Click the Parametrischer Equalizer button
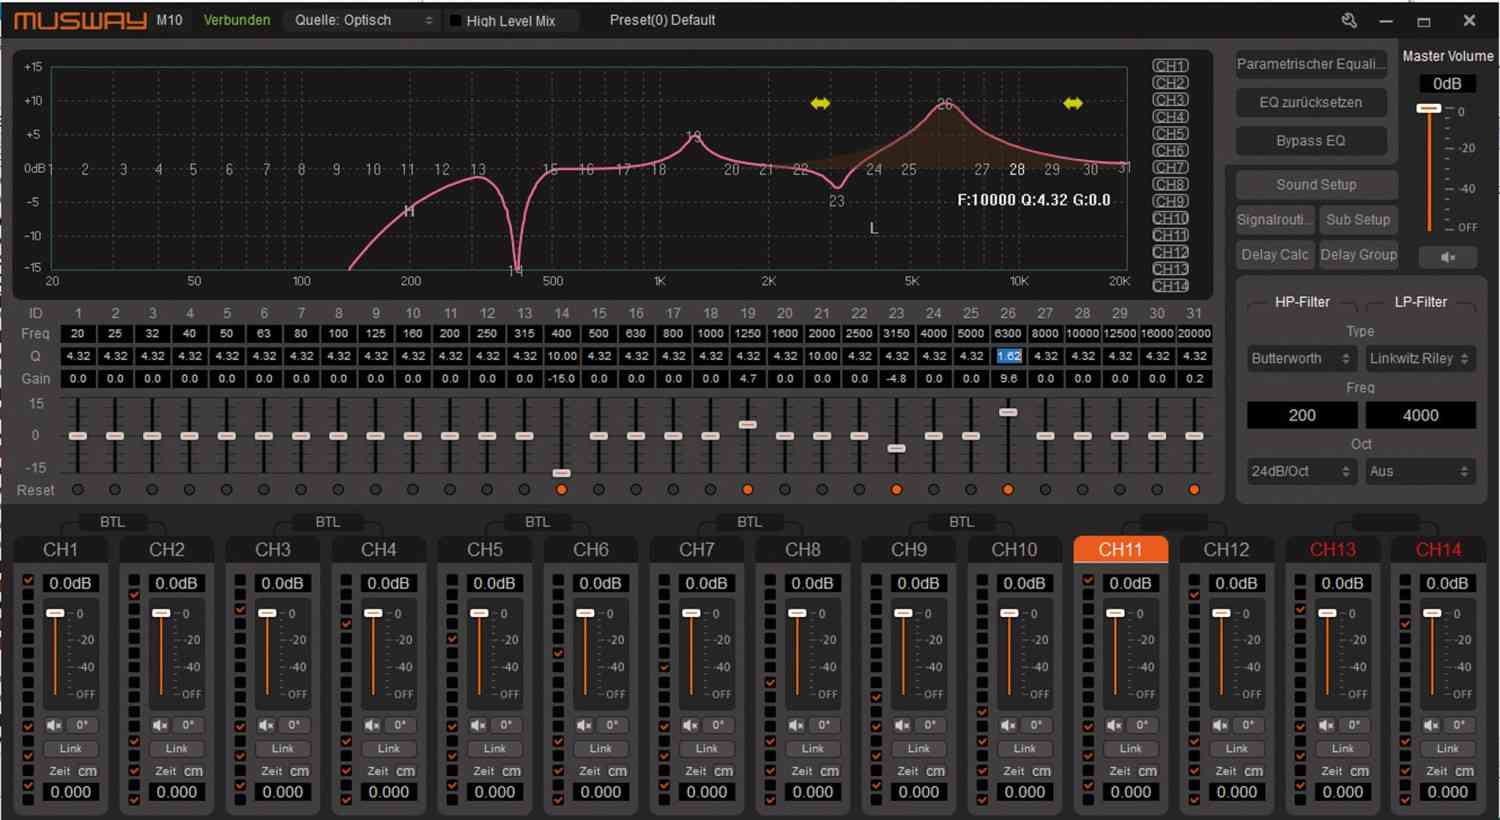This screenshot has height=820, width=1500. click(x=1311, y=64)
